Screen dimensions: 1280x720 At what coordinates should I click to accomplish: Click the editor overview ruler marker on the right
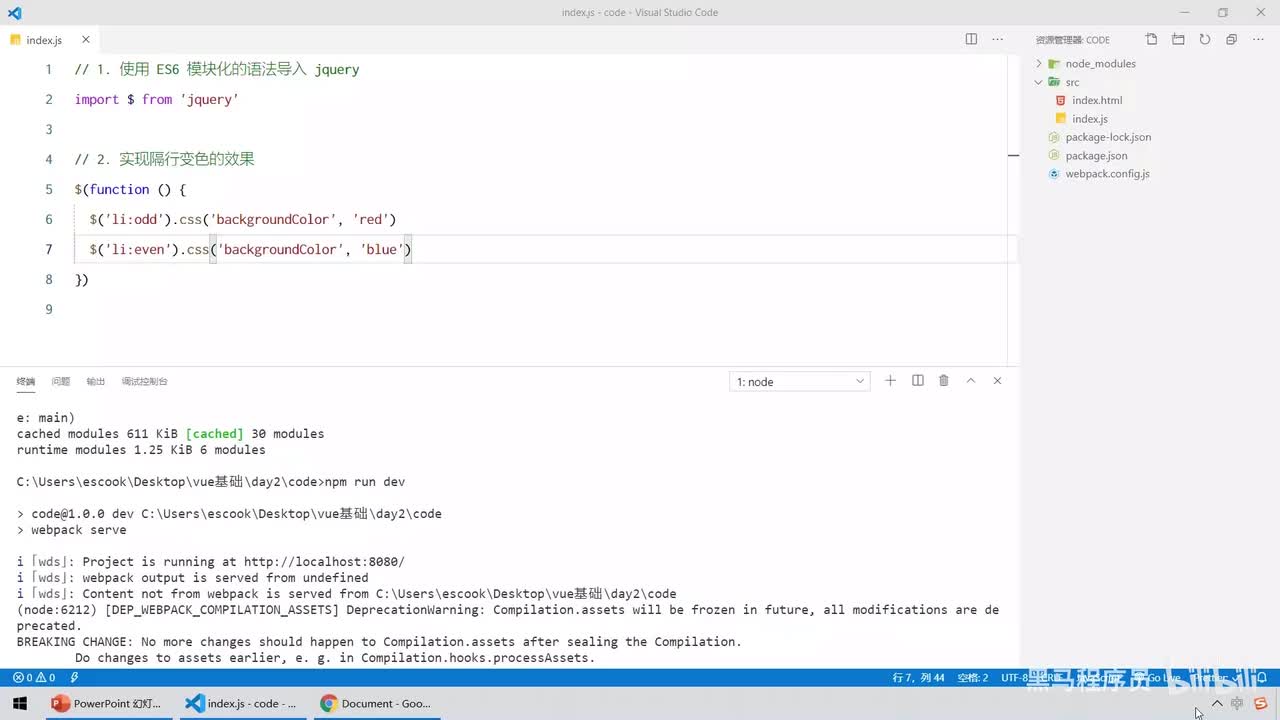click(x=1013, y=156)
